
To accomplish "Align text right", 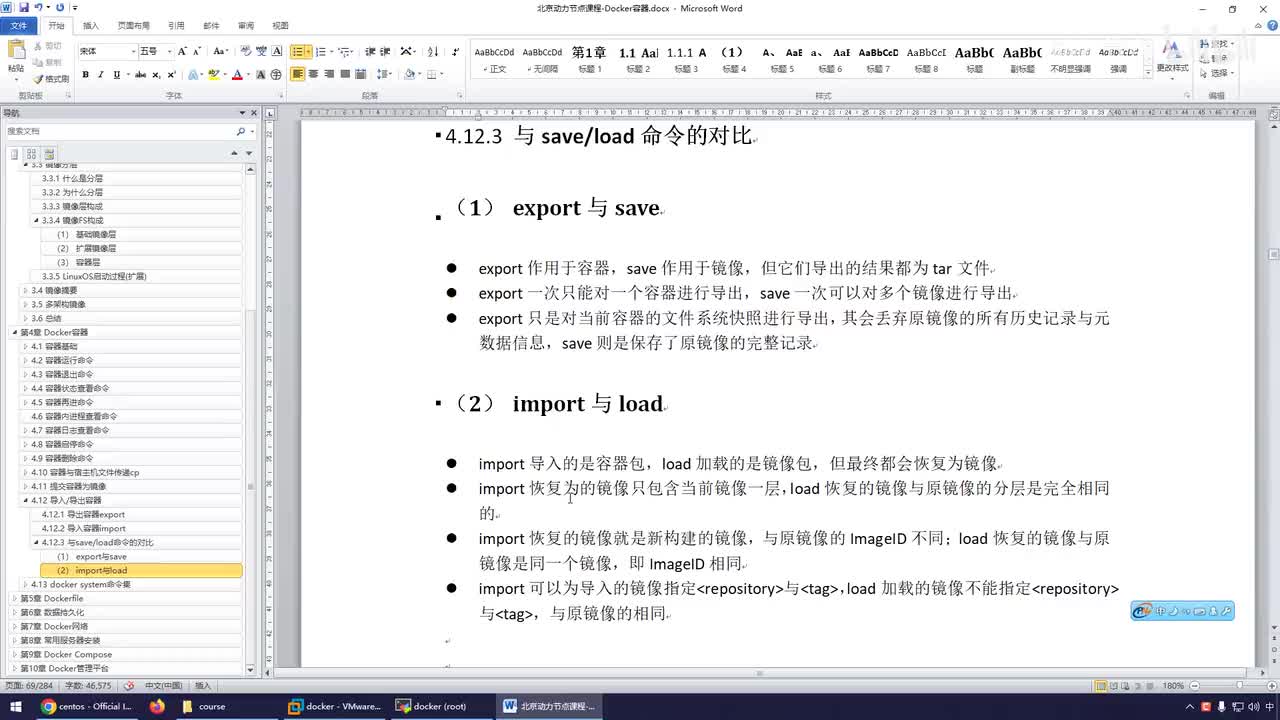I will point(329,75).
